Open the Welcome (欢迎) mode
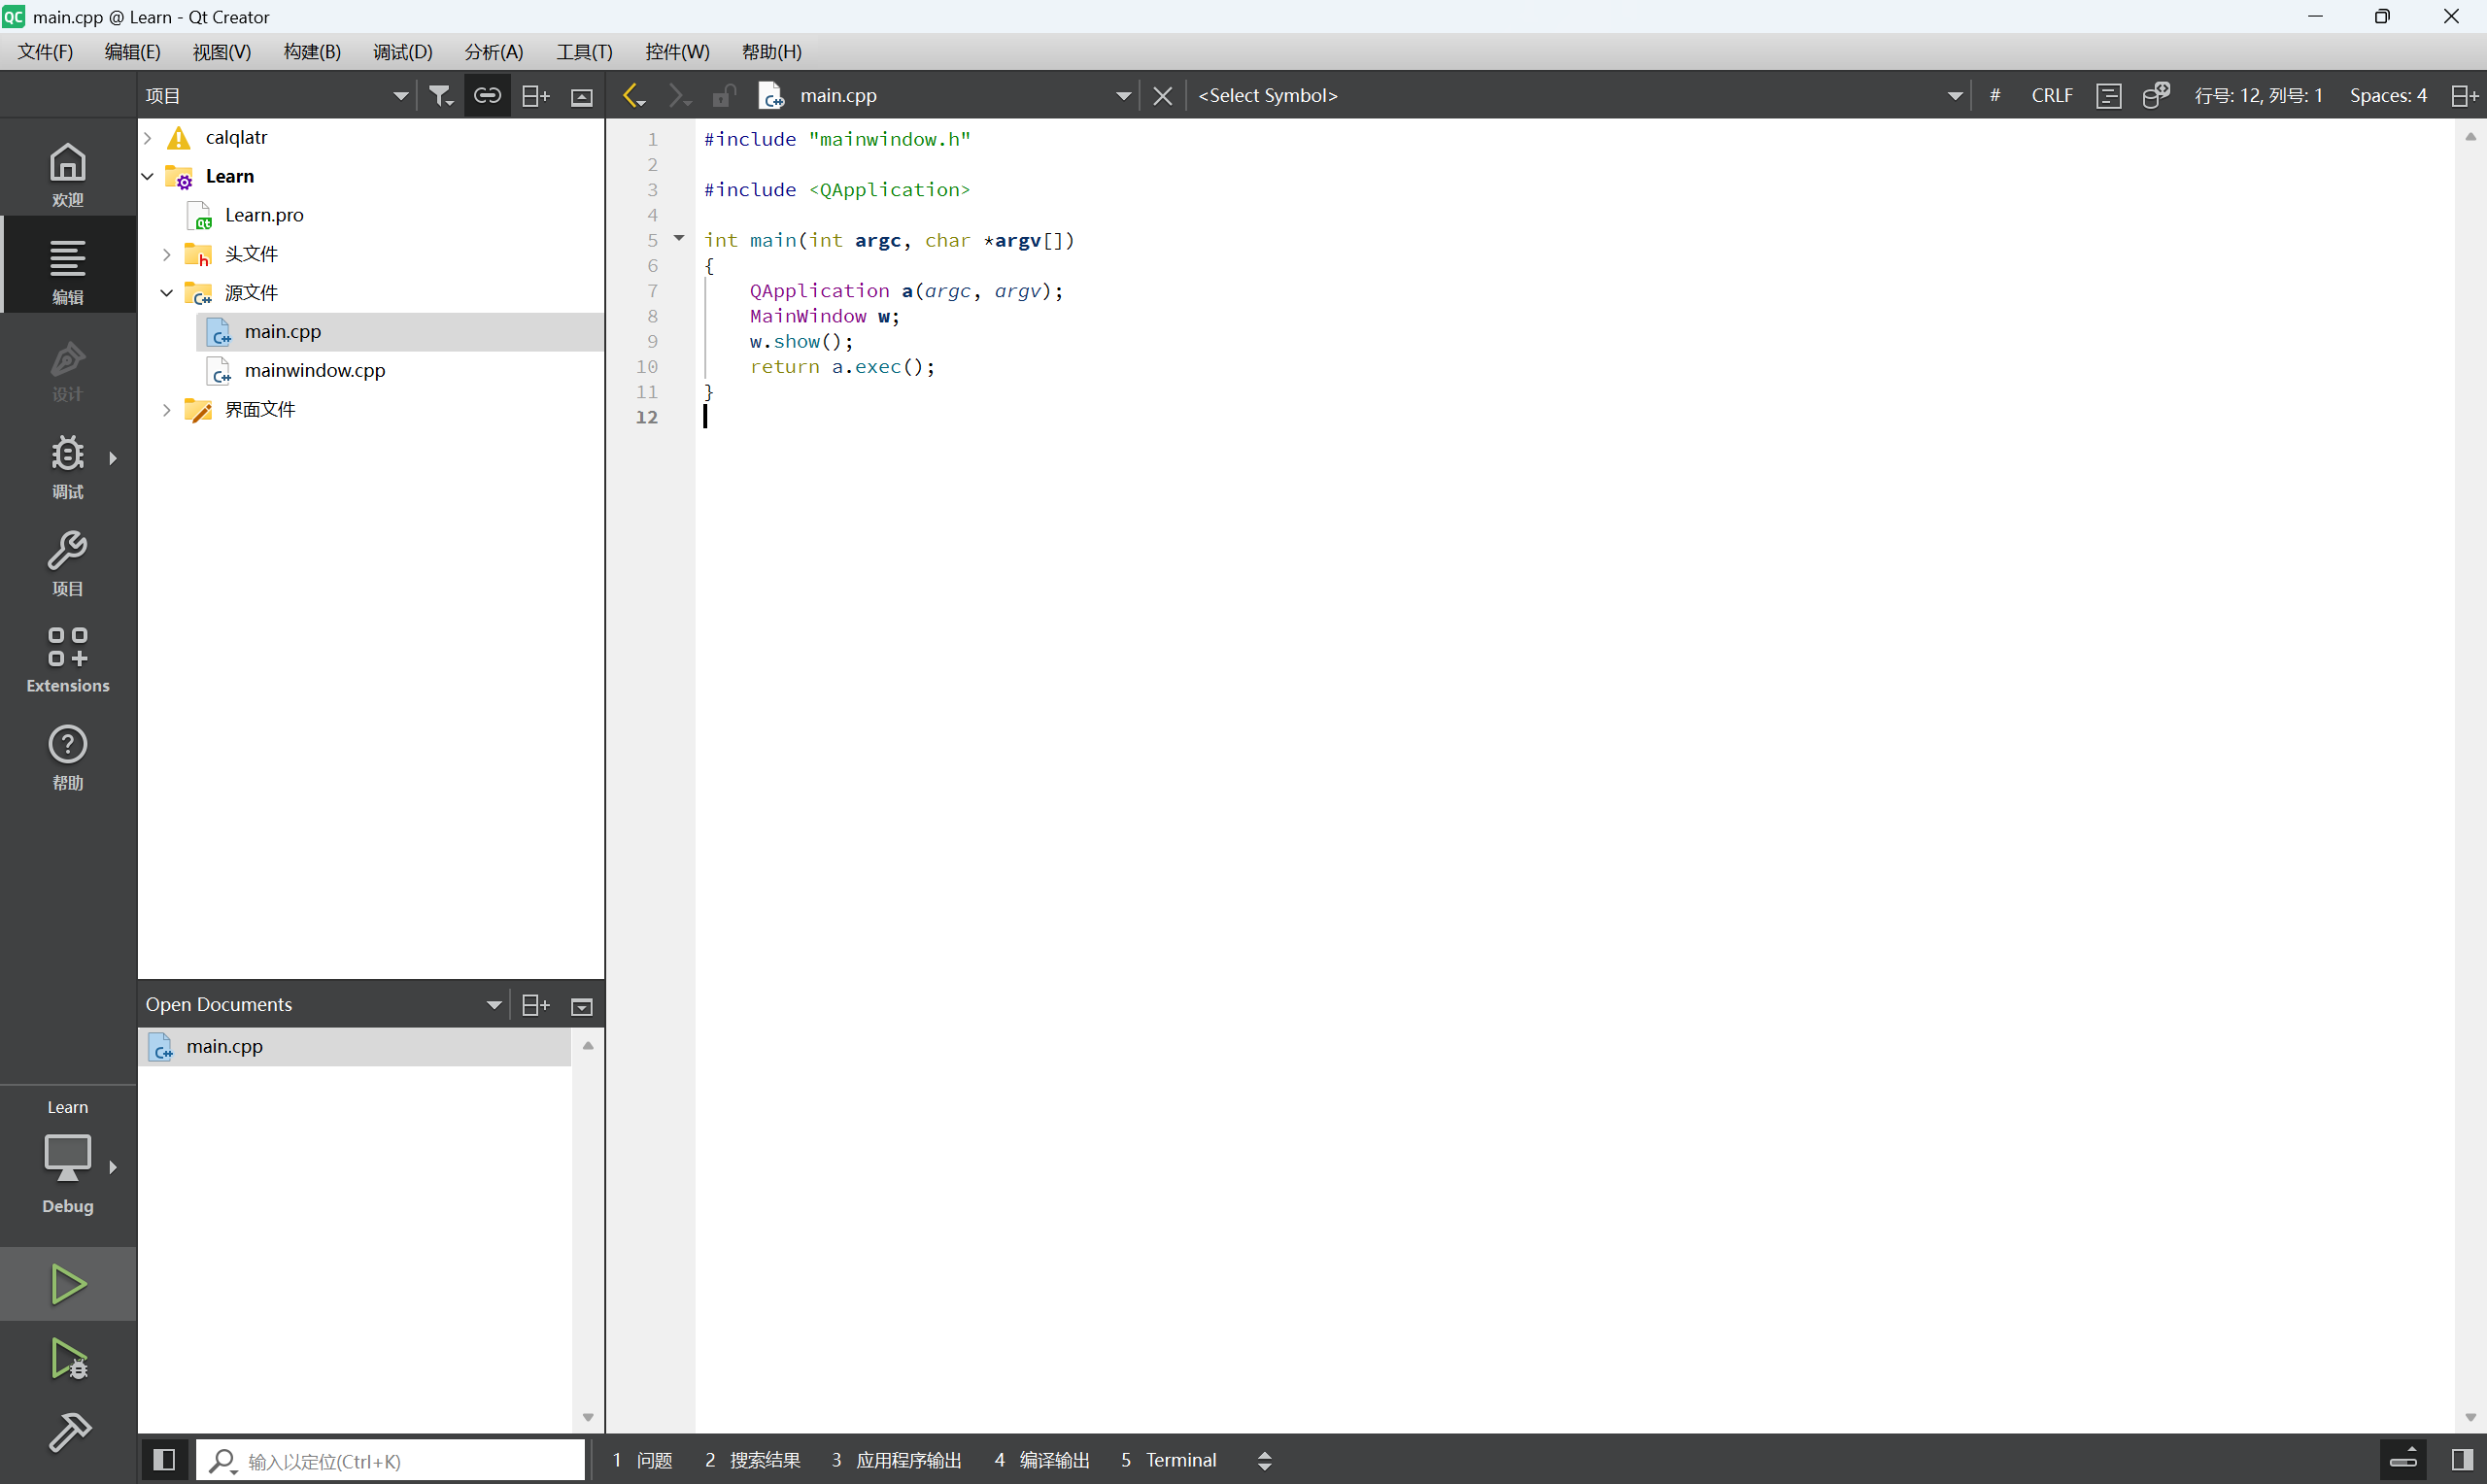The width and height of the screenshot is (2487, 1484). coord(68,173)
